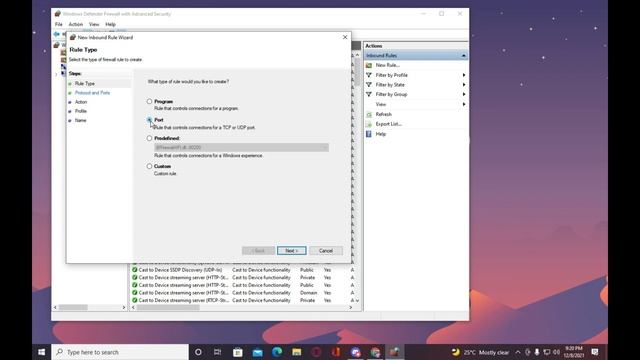
Task: Open Mail app from taskbar
Action: [x=257, y=352]
